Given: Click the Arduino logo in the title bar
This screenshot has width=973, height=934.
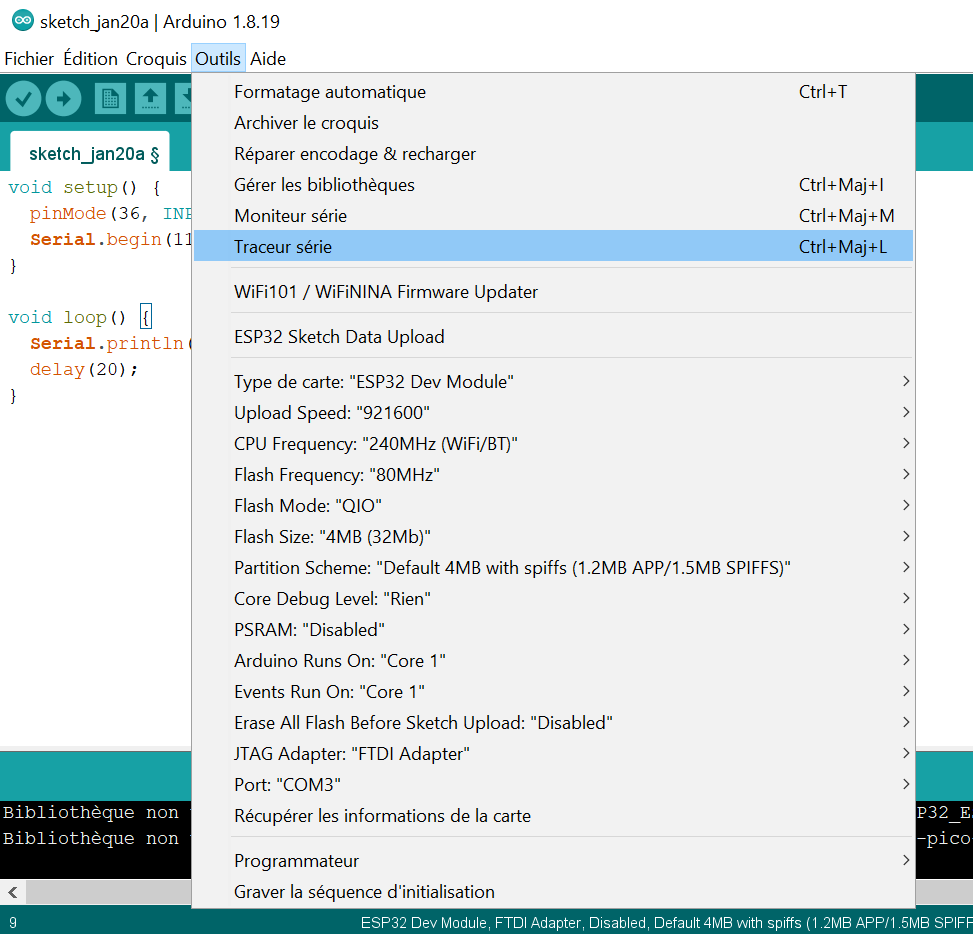Looking at the screenshot, I should 21,22.
